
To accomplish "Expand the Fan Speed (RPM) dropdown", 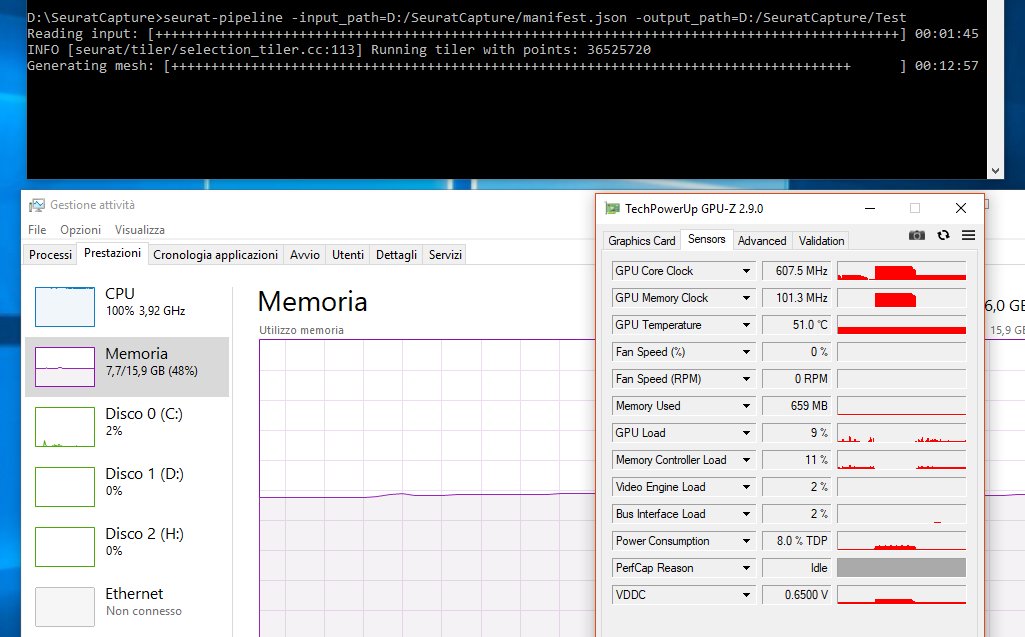I will [746, 379].
